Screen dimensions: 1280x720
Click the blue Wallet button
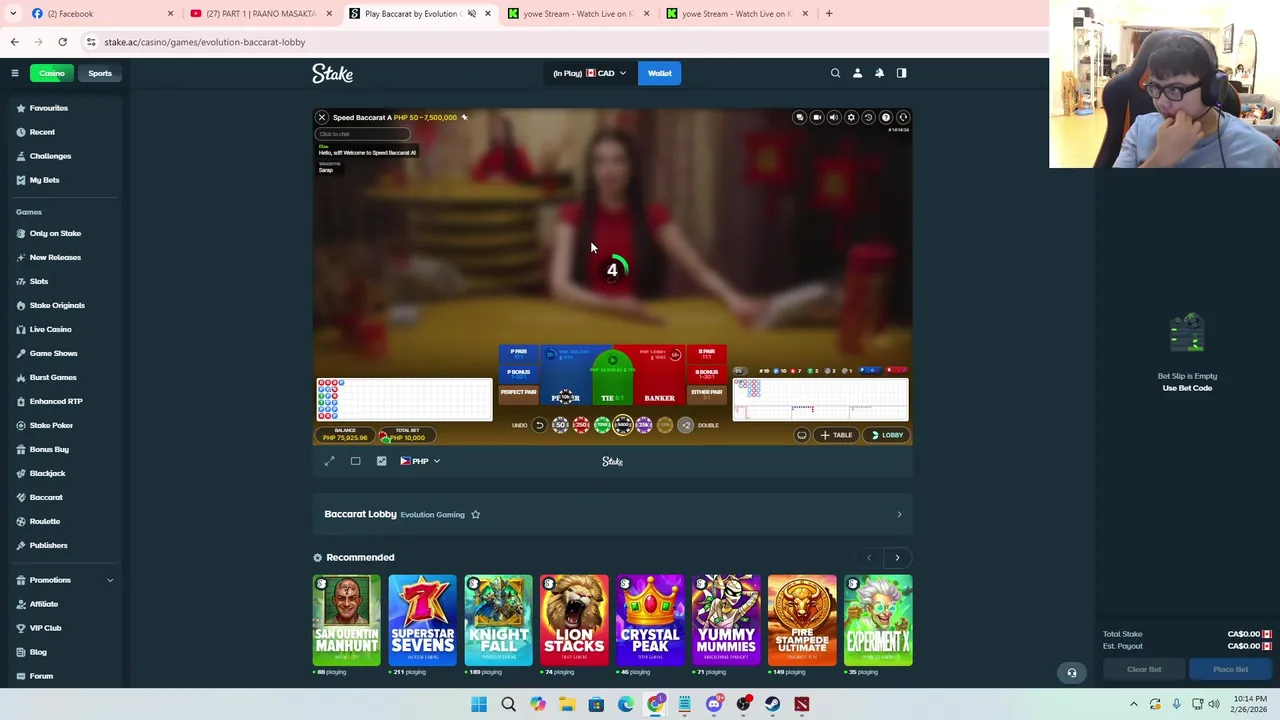point(660,73)
